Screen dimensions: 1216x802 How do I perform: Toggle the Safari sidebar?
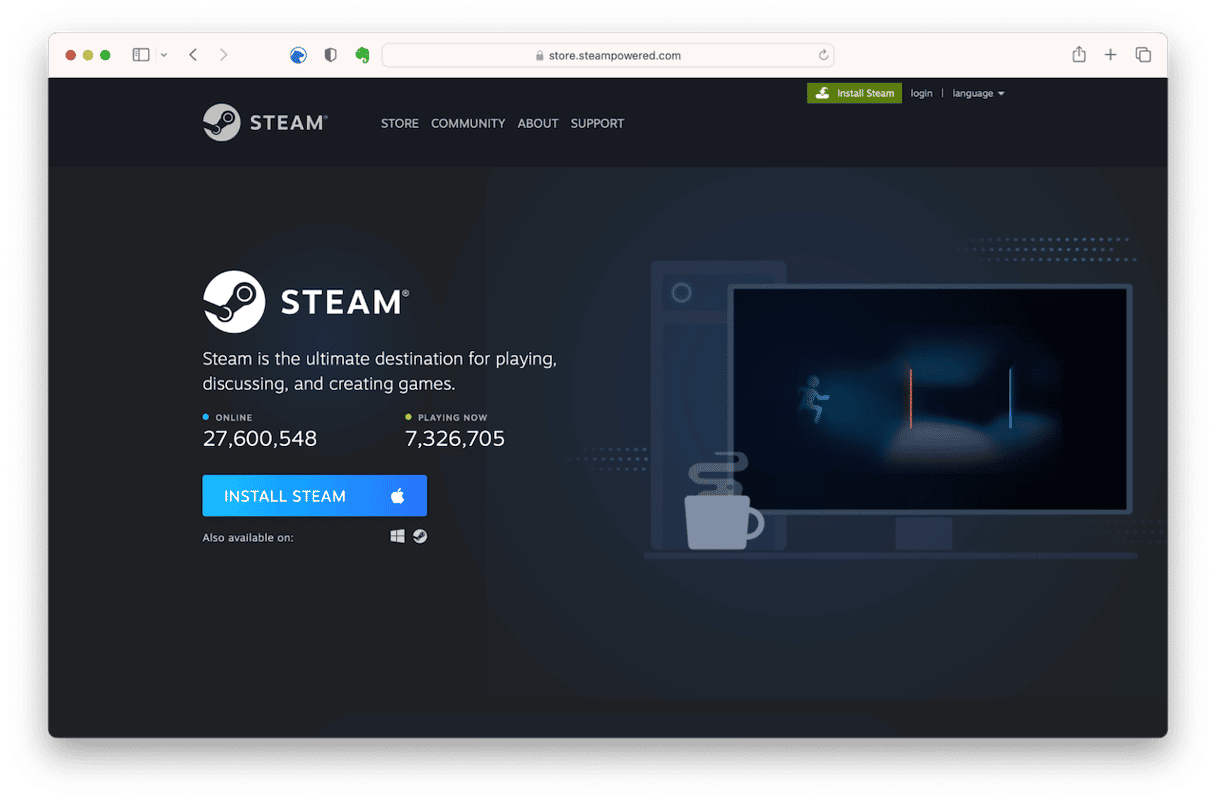(x=141, y=55)
